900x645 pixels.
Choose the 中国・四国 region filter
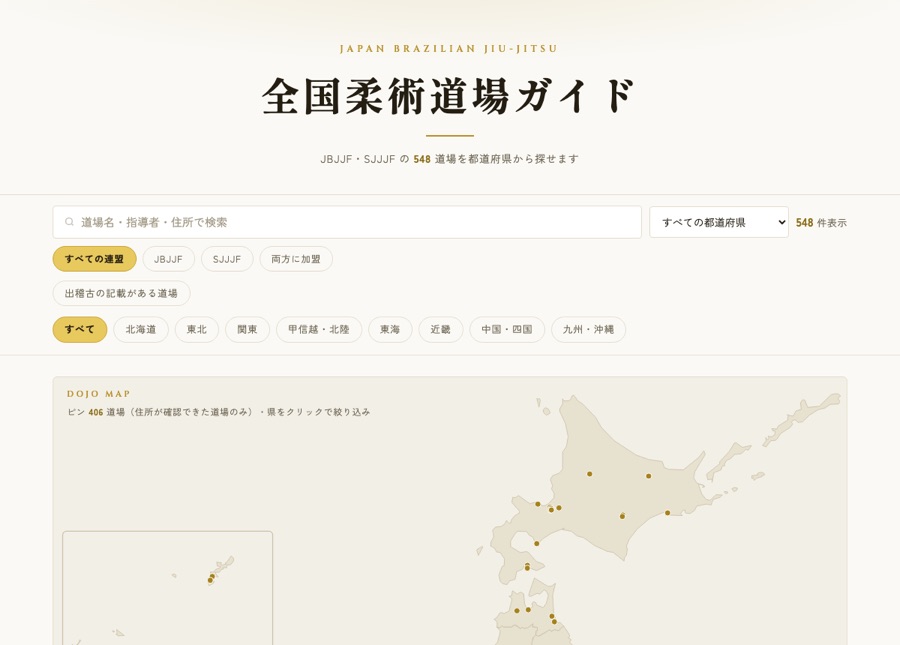507,329
